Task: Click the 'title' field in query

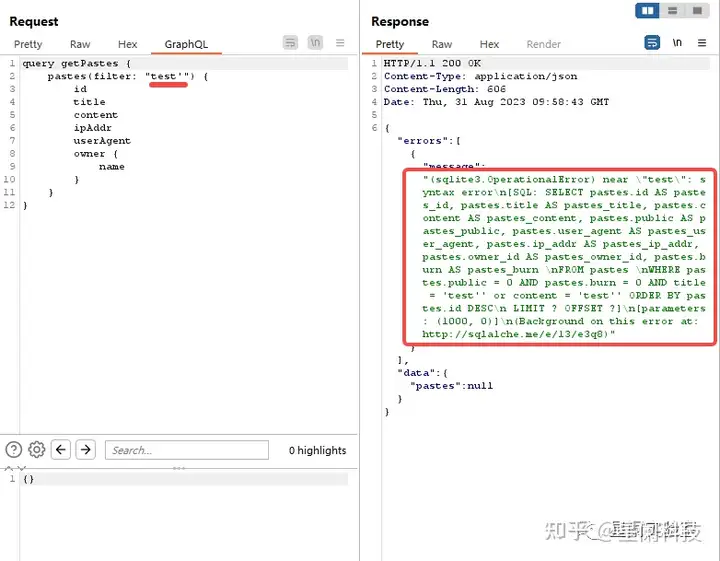Action: (90, 102)
